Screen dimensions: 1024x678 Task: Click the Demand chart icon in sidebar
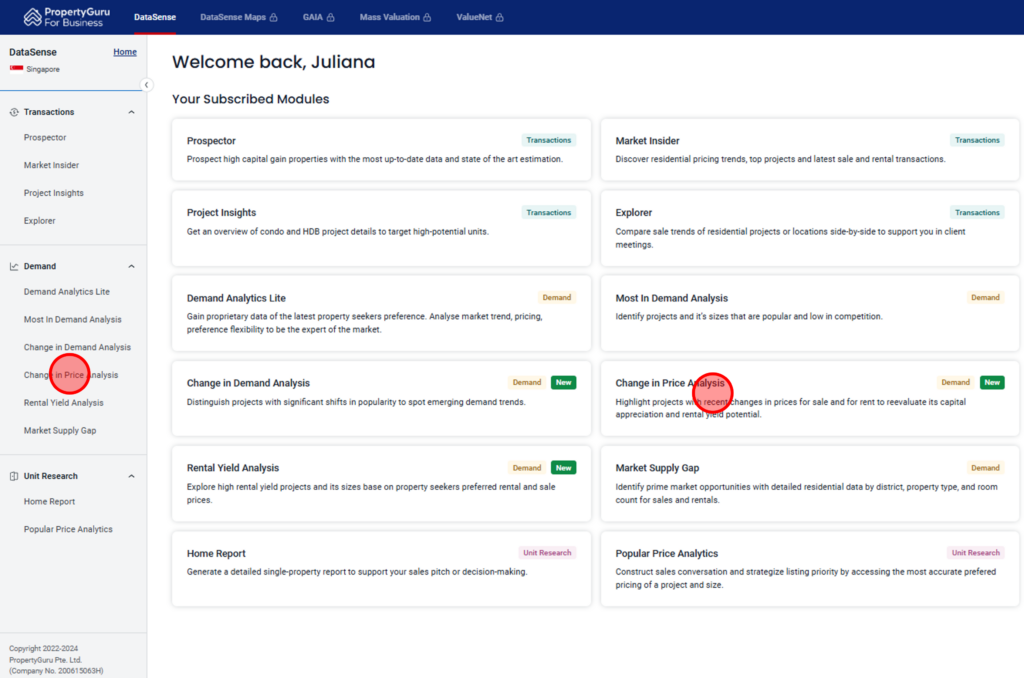coord(14,266)
